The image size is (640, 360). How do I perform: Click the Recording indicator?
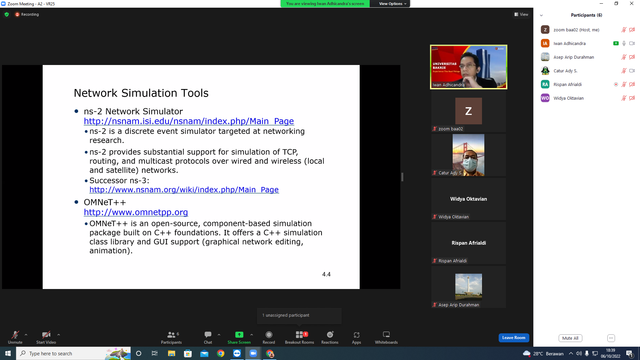pyautogui.click(x=27, y=14)
